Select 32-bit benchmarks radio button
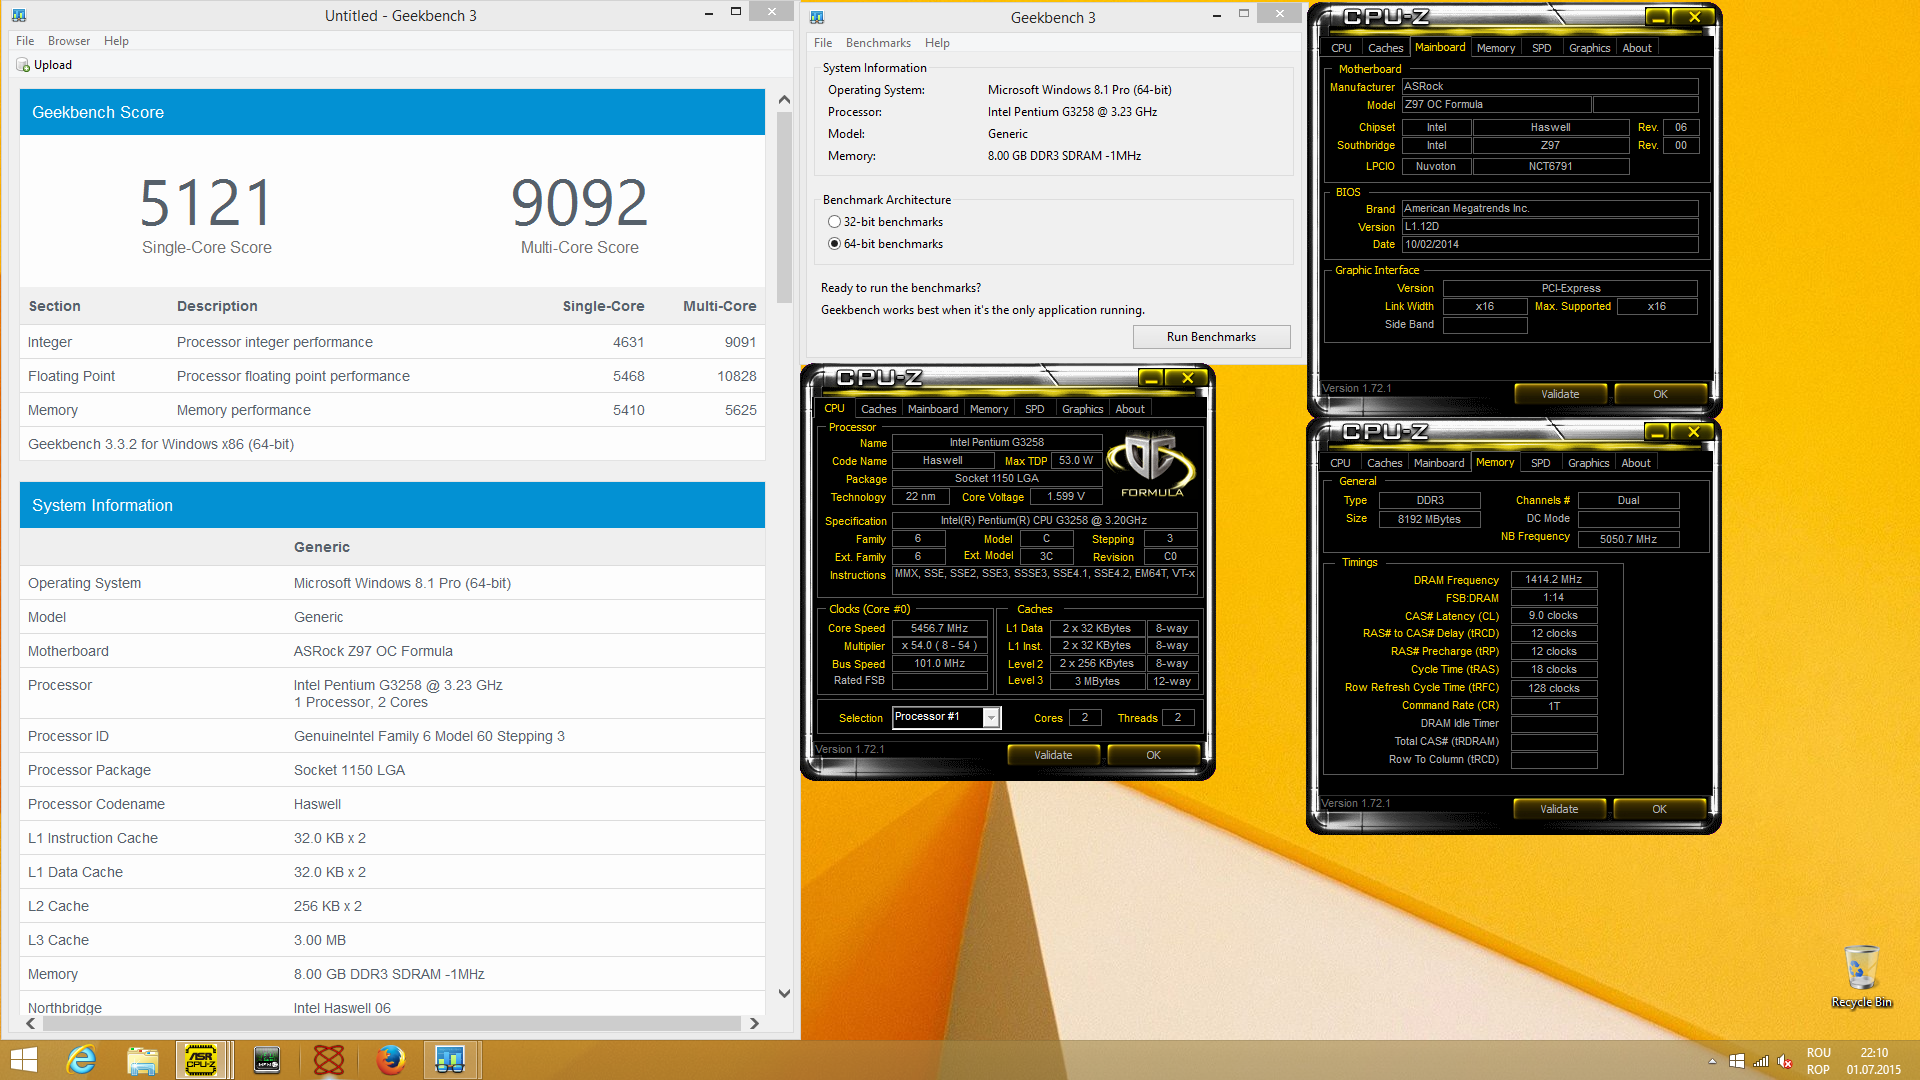The width and height of the screenshot is (1920, 1080). click(x=834, y=222)
